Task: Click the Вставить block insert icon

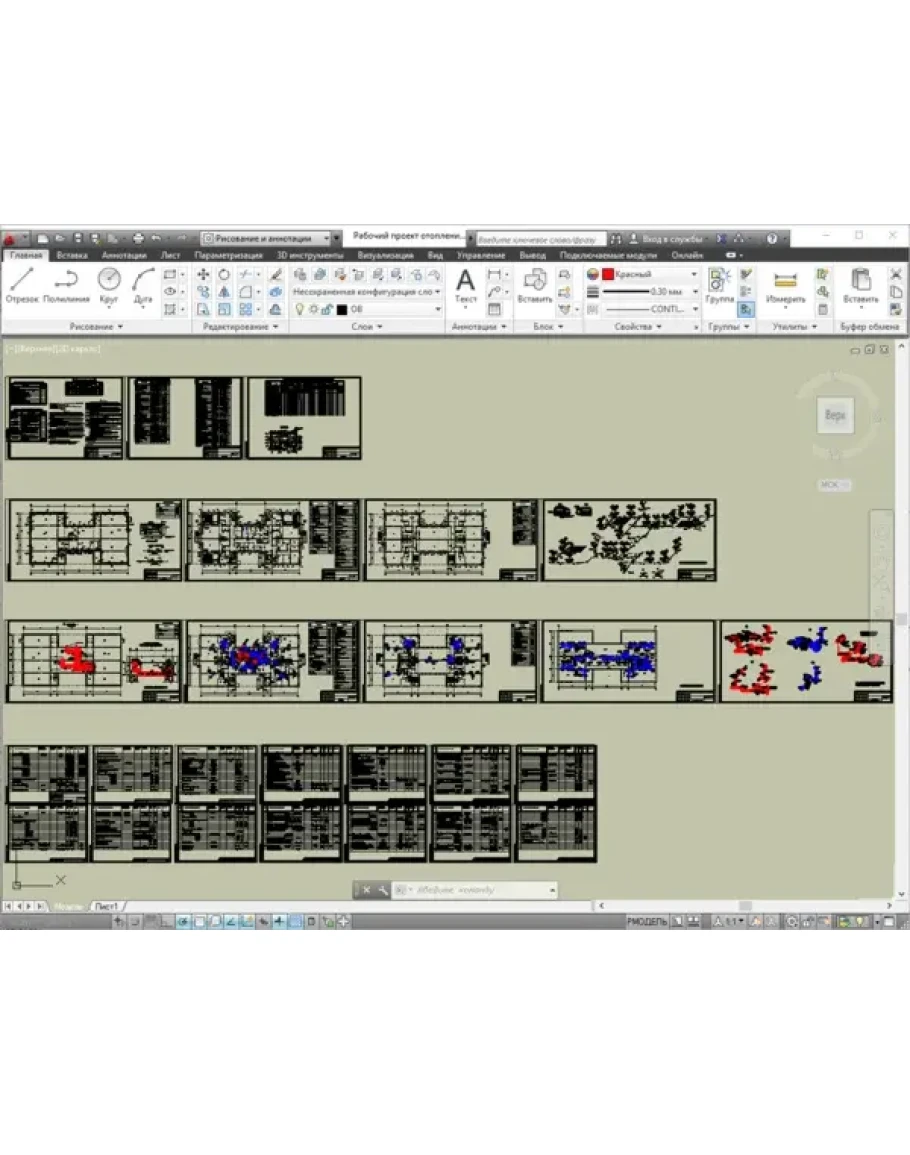Action: point(535,283)
